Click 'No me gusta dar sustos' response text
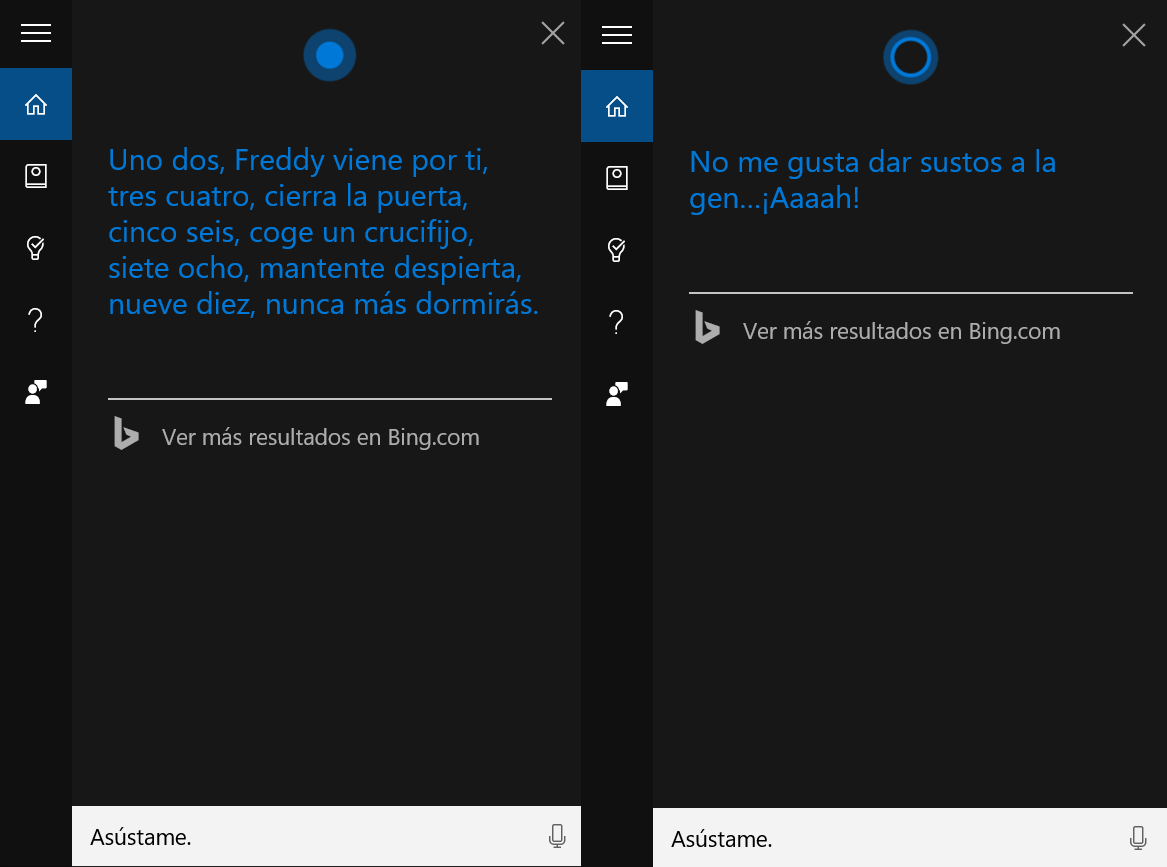The width and height of the screenshot is (1167, 867). point(872,163)
